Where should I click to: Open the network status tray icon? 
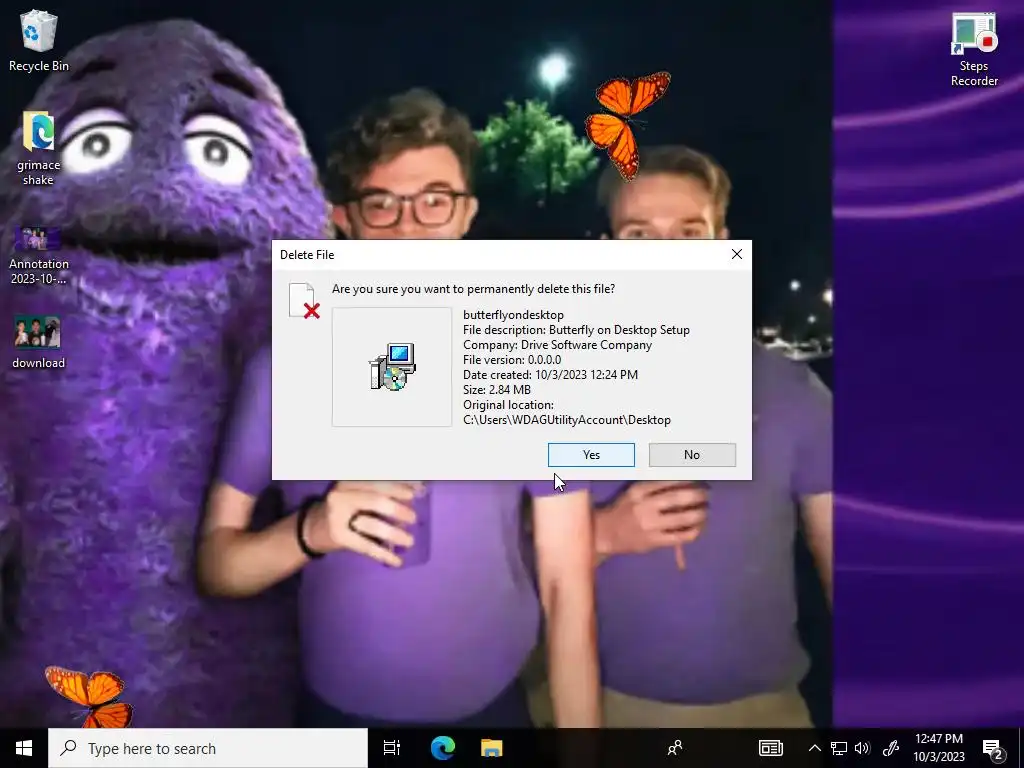point(839,748)
